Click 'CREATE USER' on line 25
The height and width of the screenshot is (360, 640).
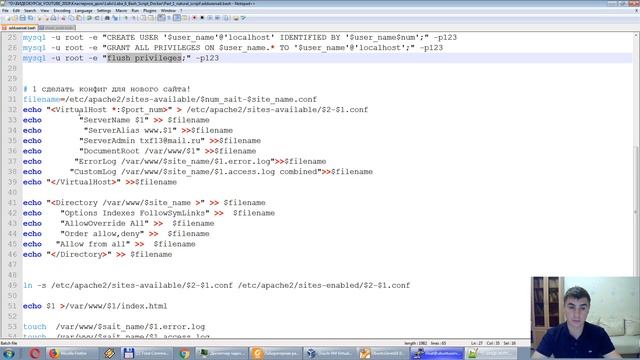point(132,38)
